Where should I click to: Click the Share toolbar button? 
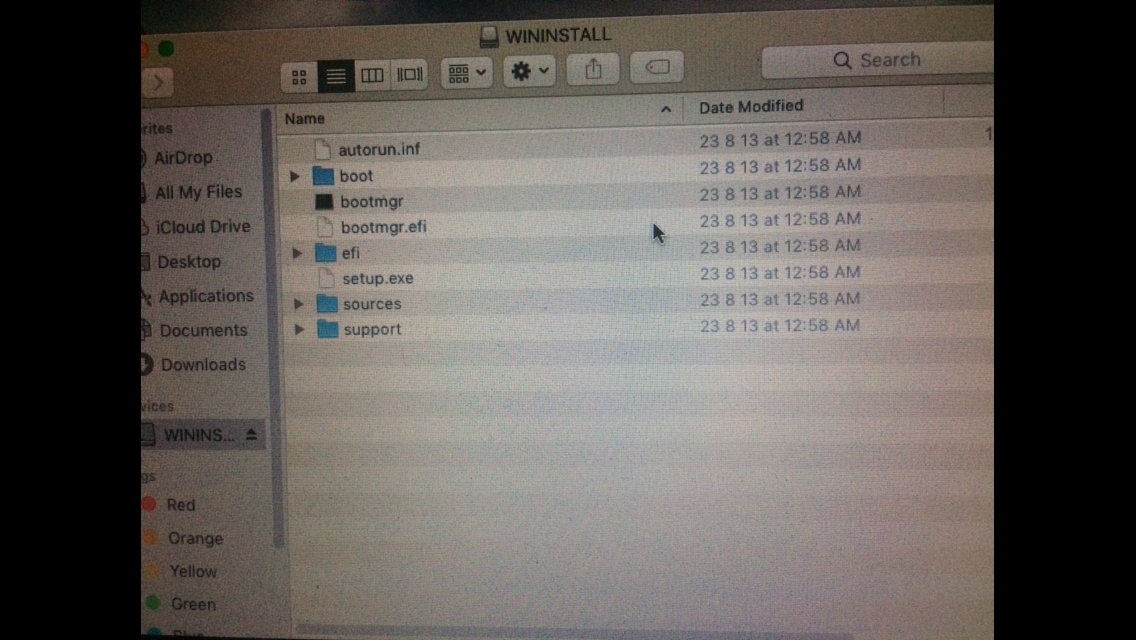(593, 69)
